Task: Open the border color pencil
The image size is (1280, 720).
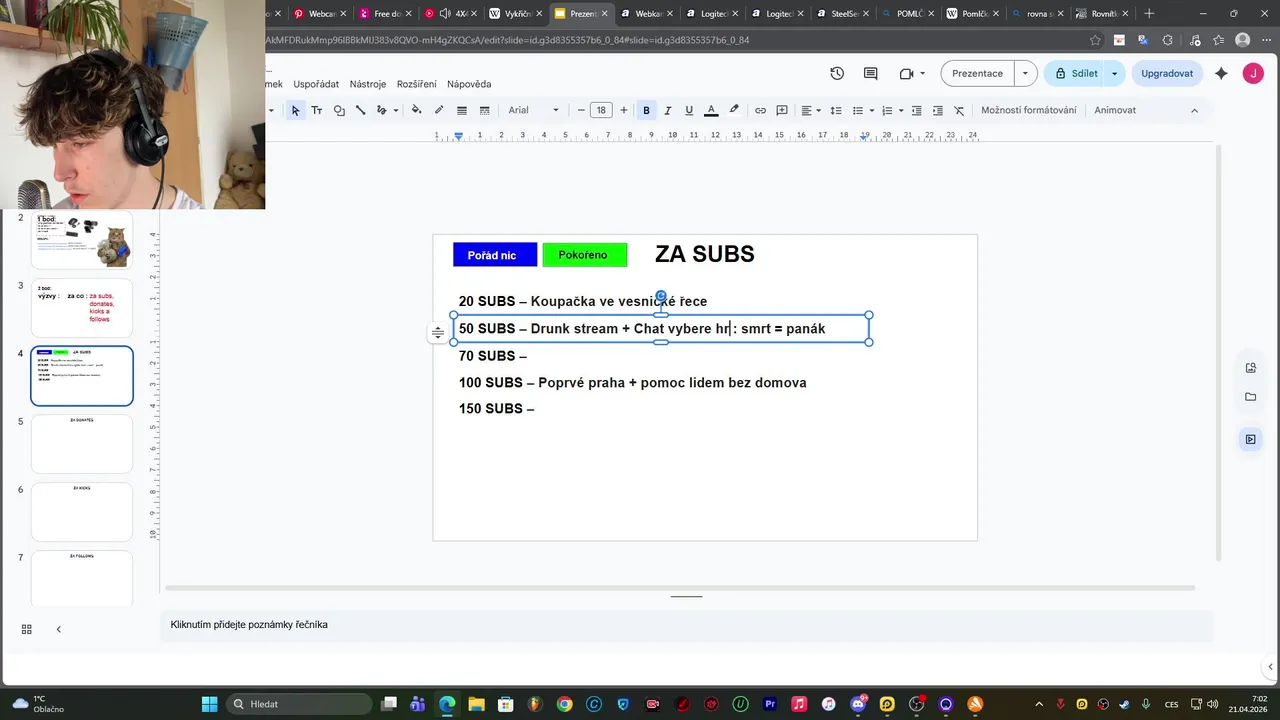Action: tap(439, 110)
